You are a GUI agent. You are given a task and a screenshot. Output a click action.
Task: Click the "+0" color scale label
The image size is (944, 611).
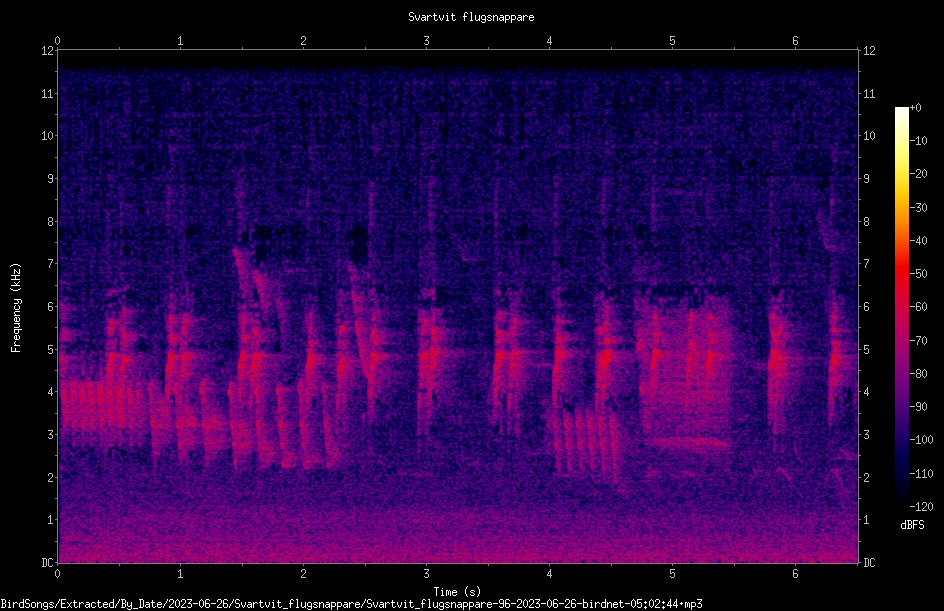pos(915,108)
